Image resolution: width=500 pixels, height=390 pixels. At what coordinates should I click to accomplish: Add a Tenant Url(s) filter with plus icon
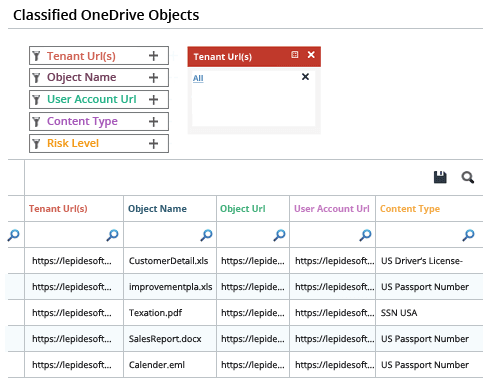coord(153,56)
